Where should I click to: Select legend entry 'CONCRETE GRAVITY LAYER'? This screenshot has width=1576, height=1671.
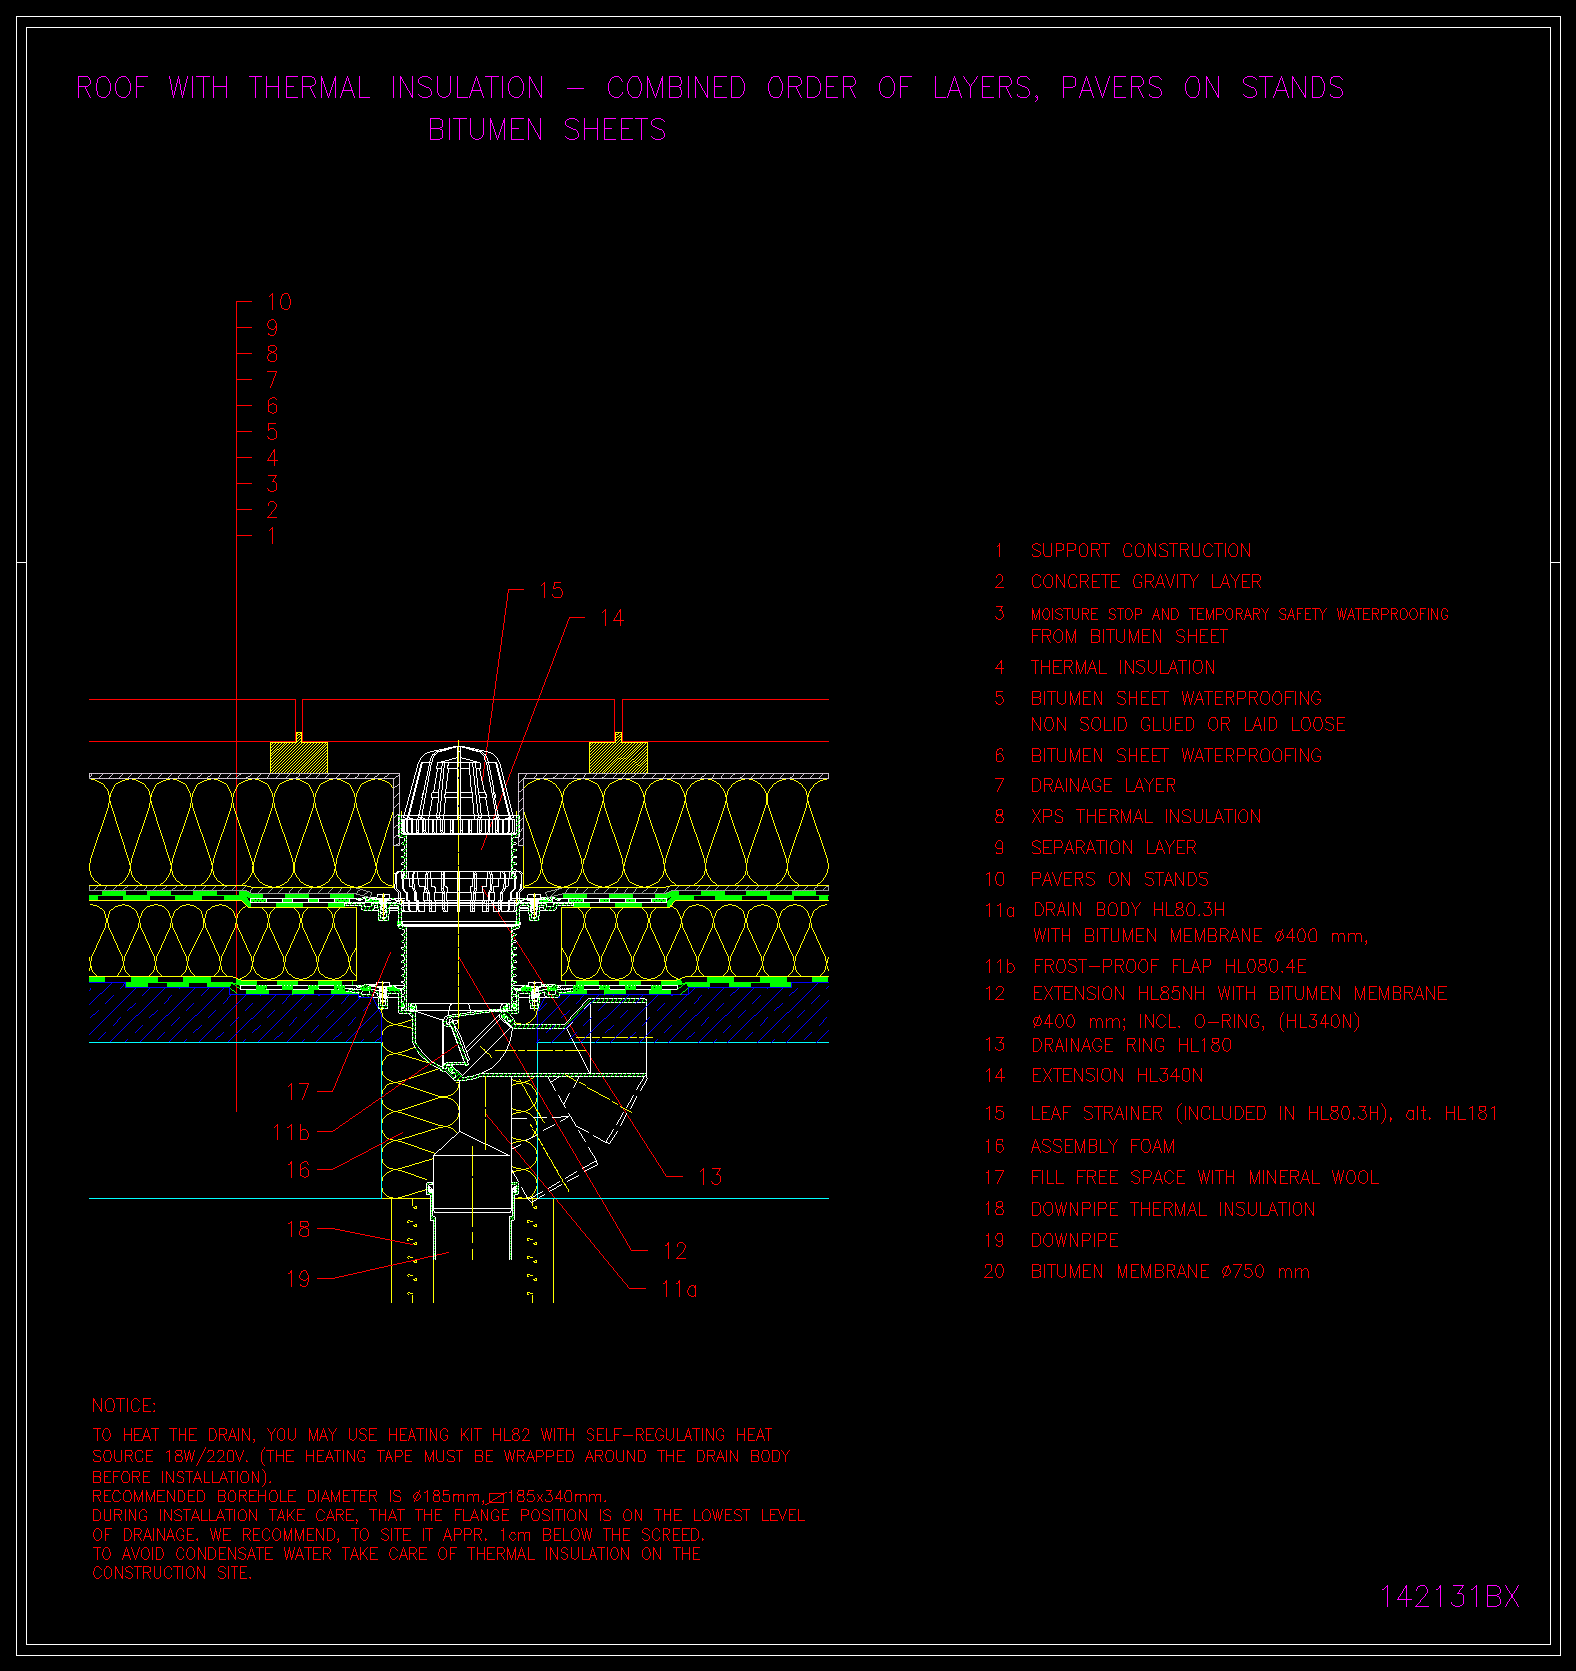[x=1146, y=582]
